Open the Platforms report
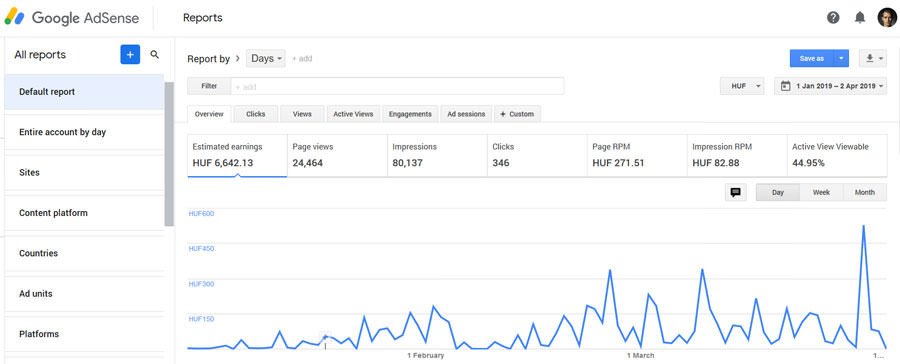This screenshot has width=900, height=364. coord(84,334)
